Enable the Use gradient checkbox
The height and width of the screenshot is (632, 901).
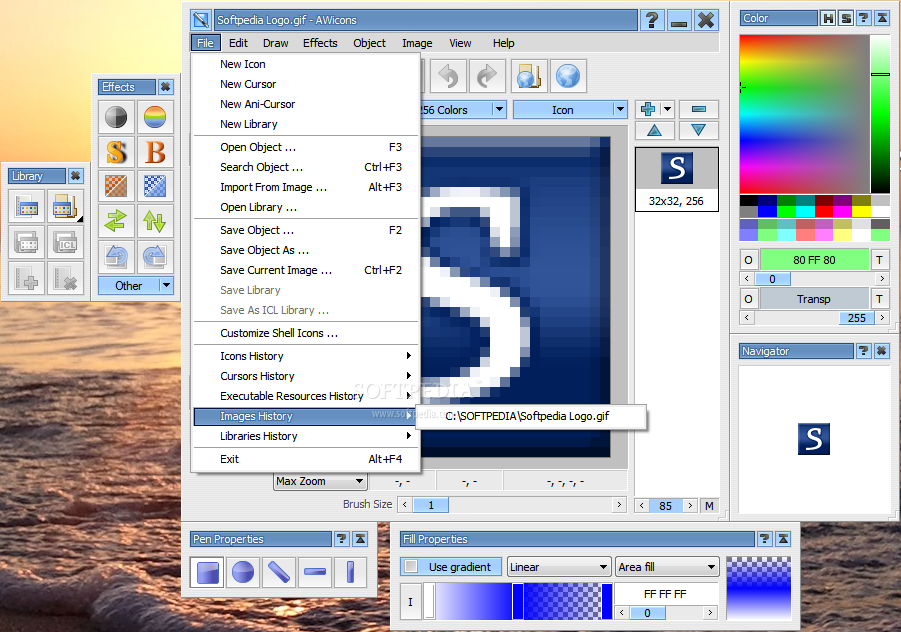click(x=411, y=567)
